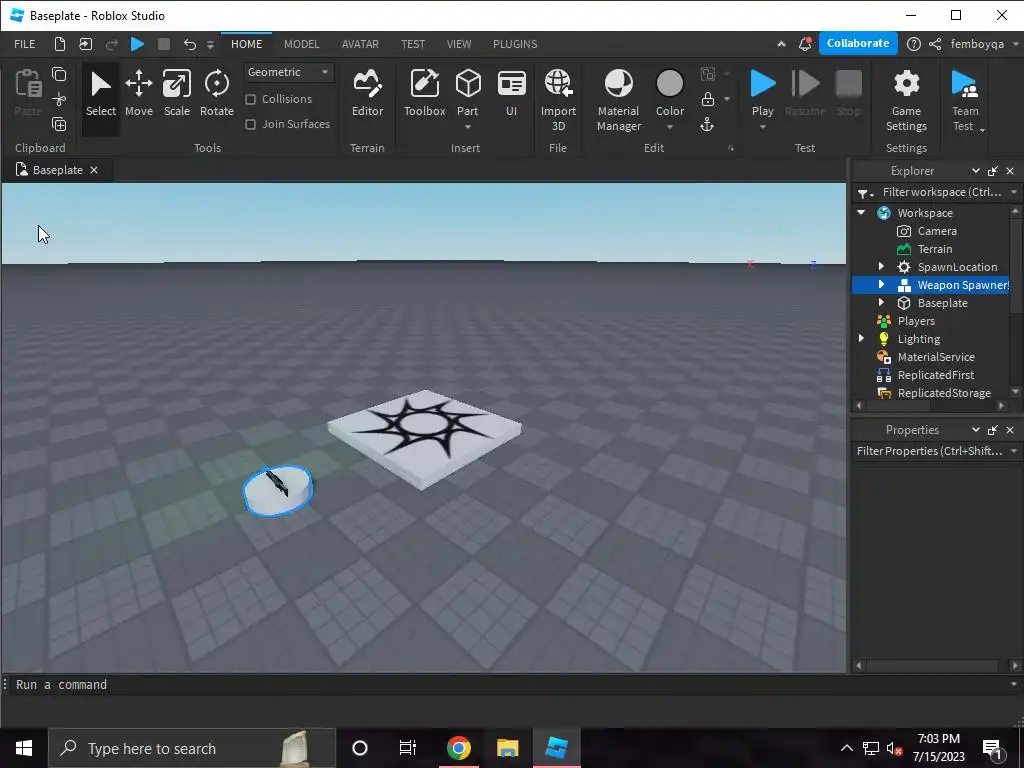Start the game with Play button
1024x768 pixels.
click(x=763, y=91)
